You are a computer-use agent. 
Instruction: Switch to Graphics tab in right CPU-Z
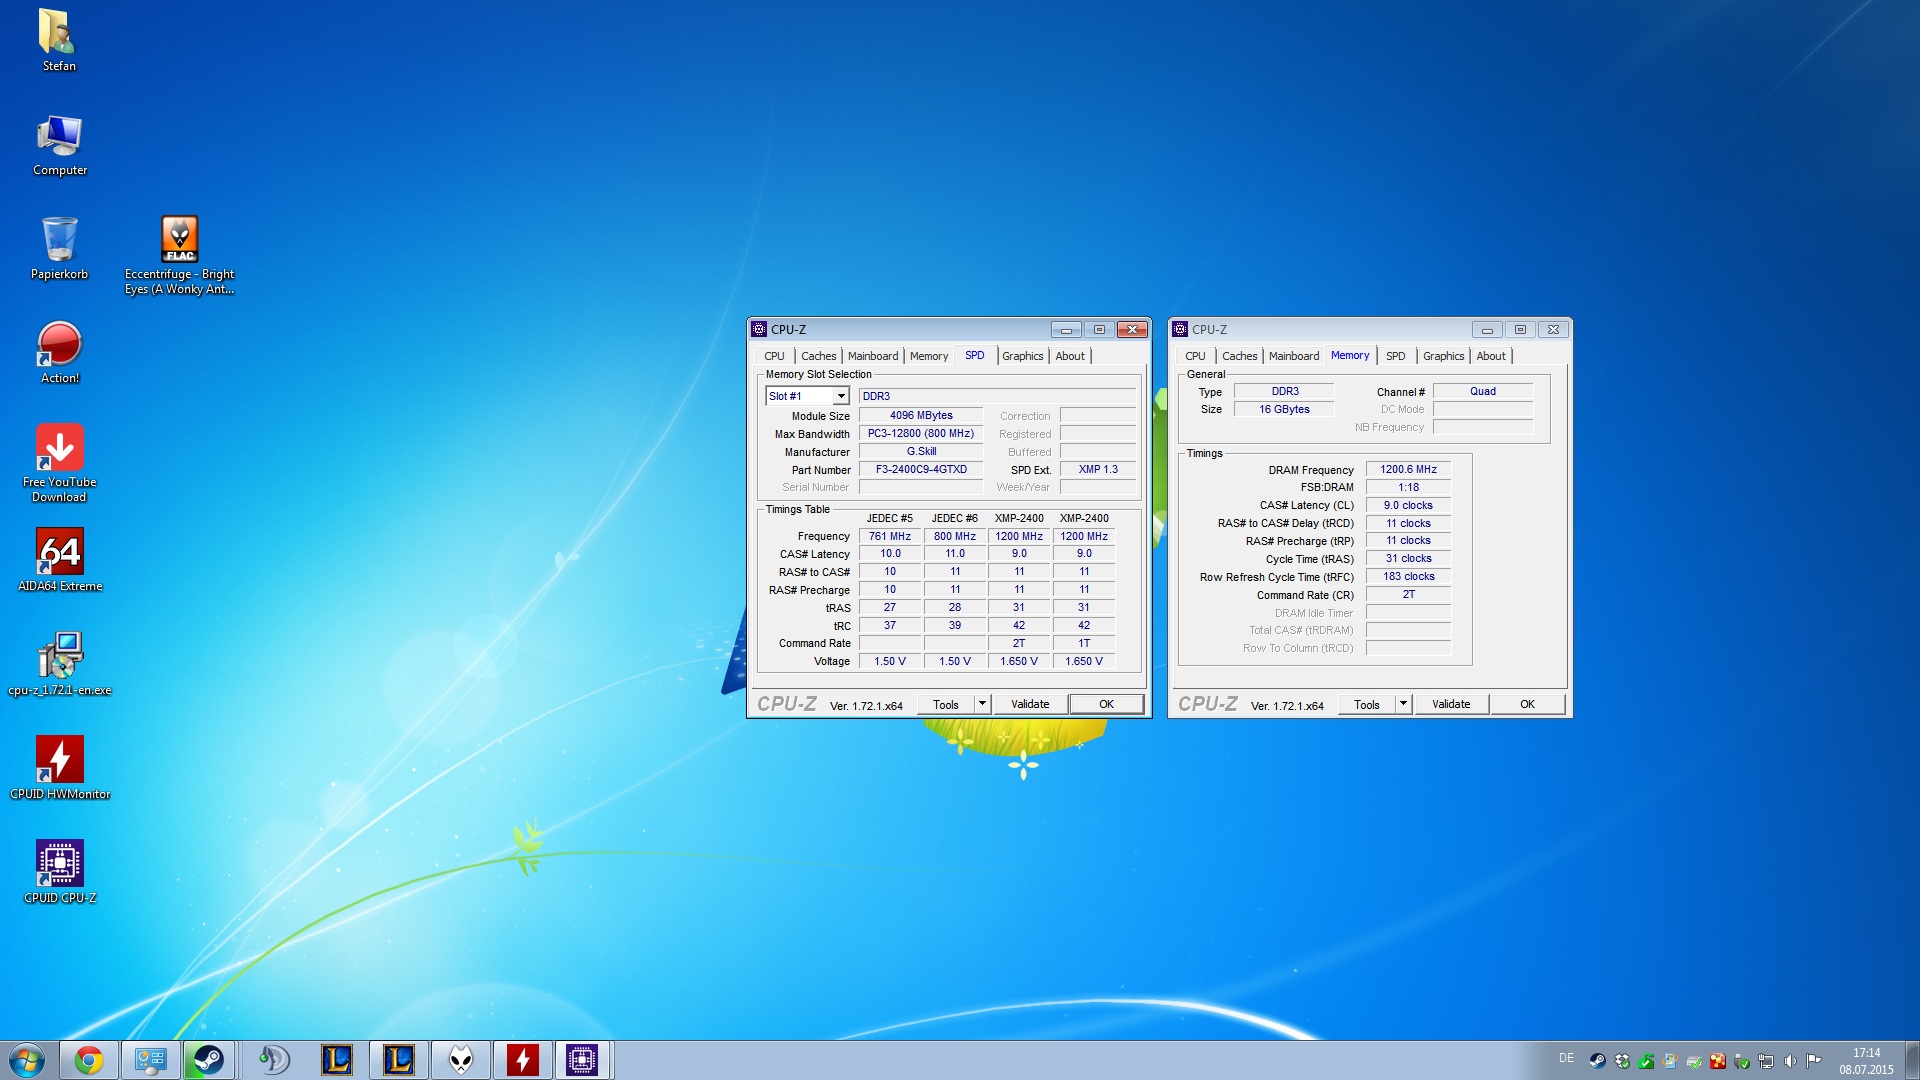1443,356
